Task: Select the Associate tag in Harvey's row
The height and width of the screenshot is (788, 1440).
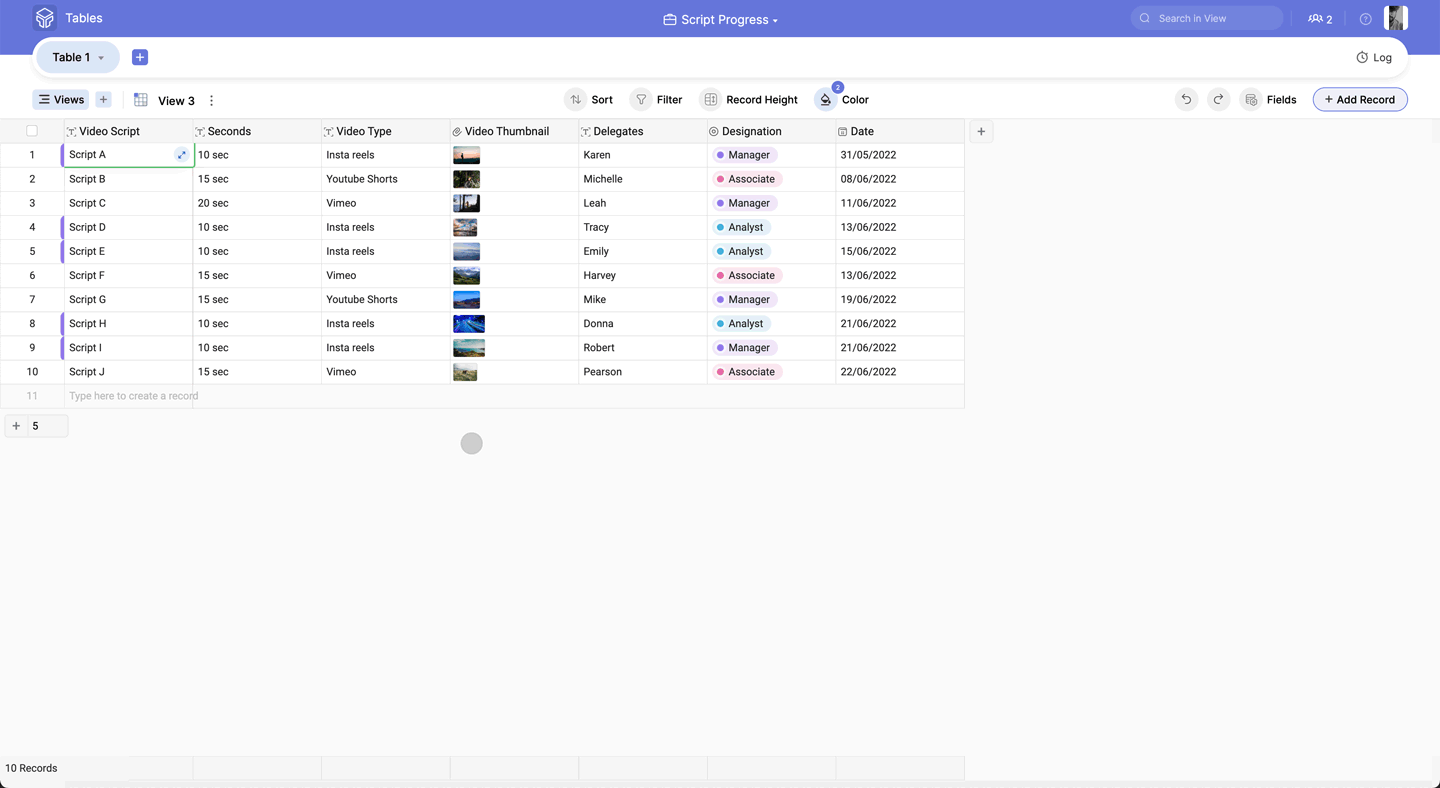Action: 747,275
